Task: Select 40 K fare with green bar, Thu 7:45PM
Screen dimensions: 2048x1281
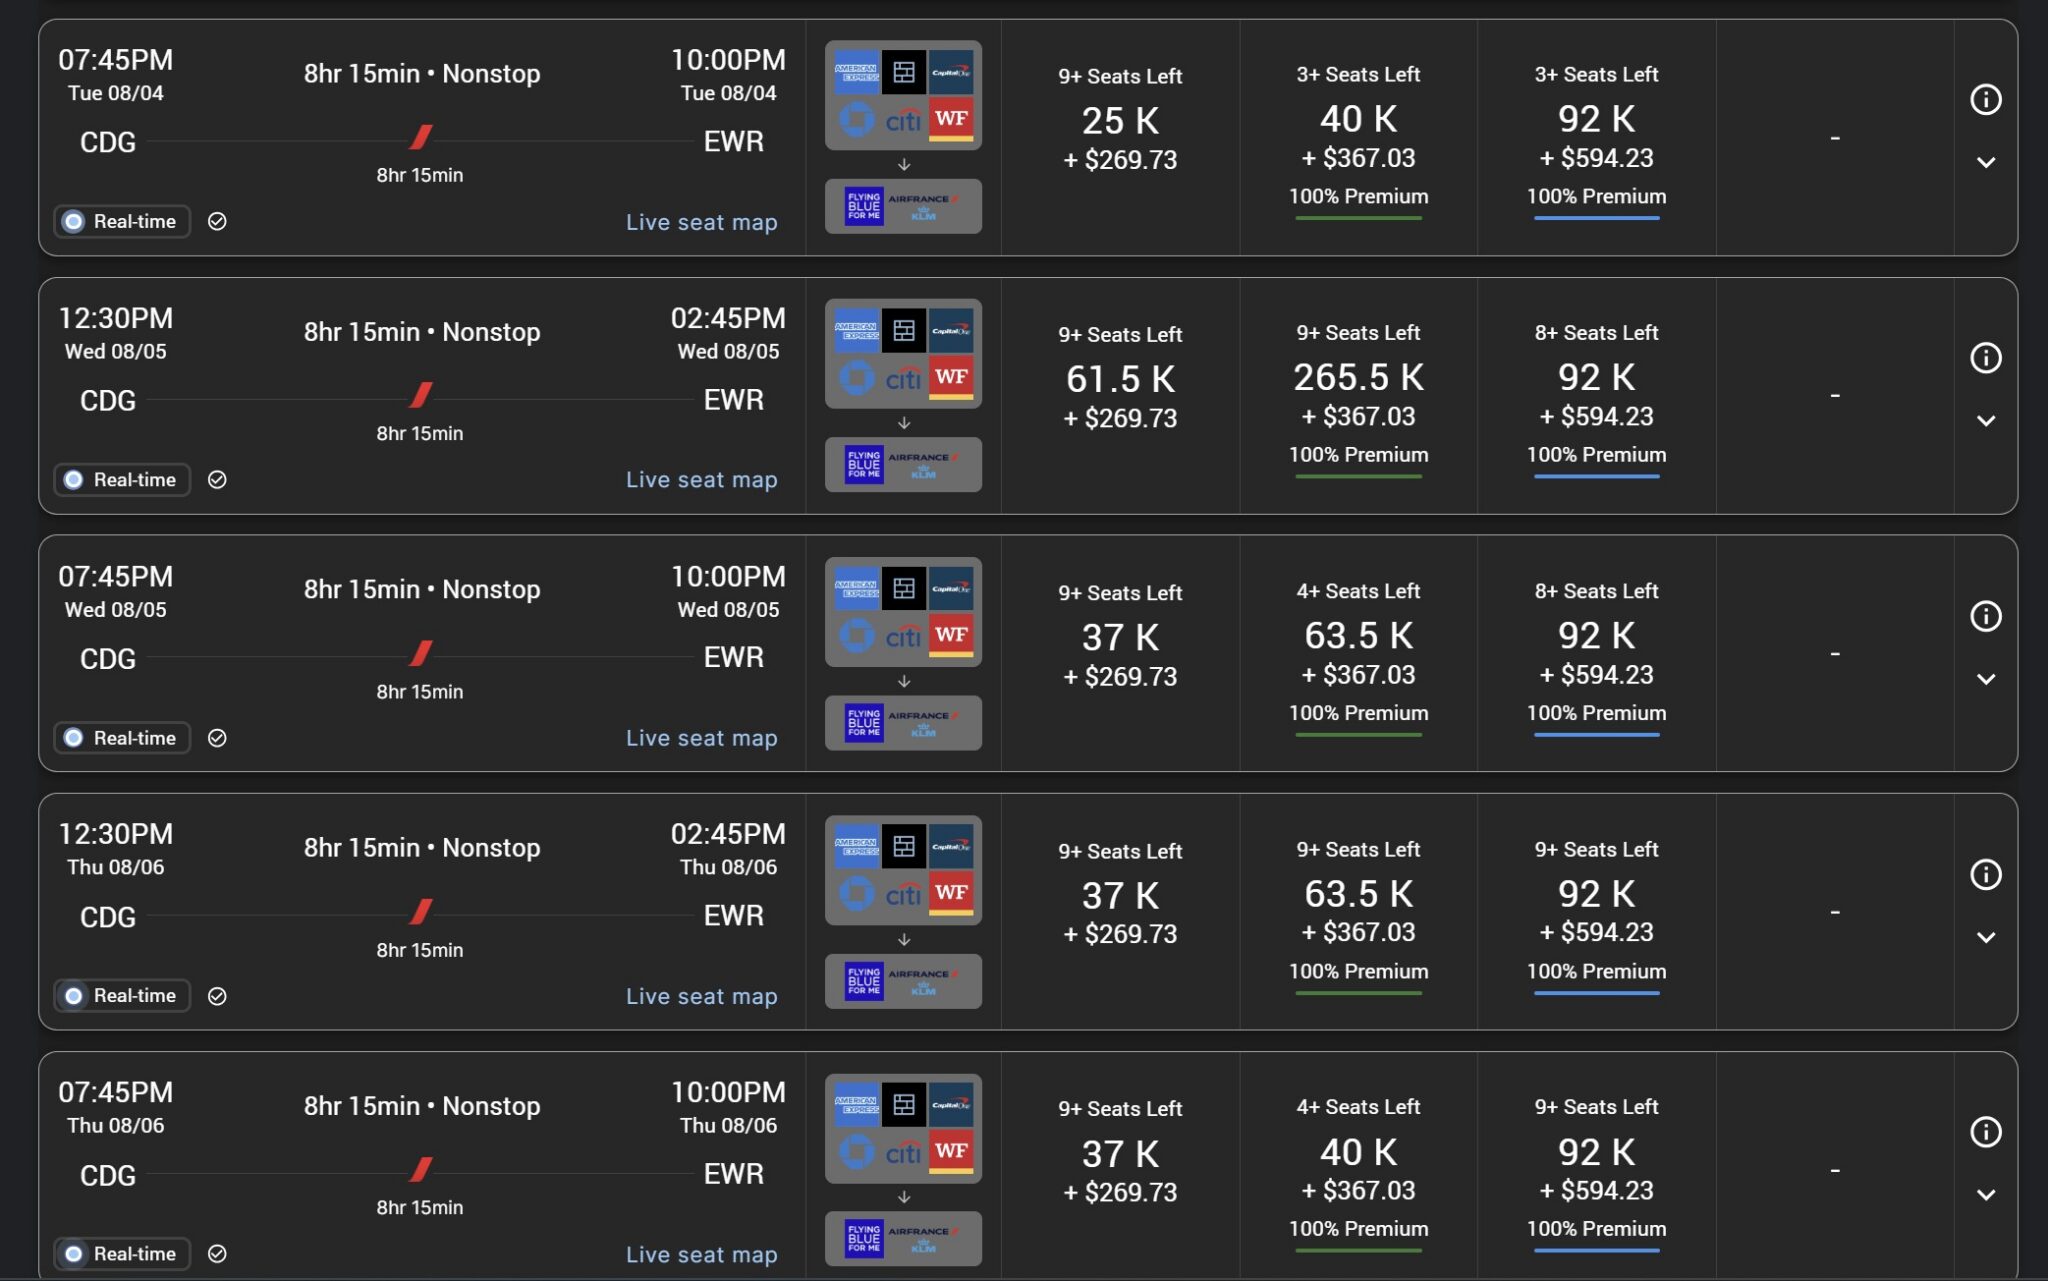Action: coord(1358,1153)
